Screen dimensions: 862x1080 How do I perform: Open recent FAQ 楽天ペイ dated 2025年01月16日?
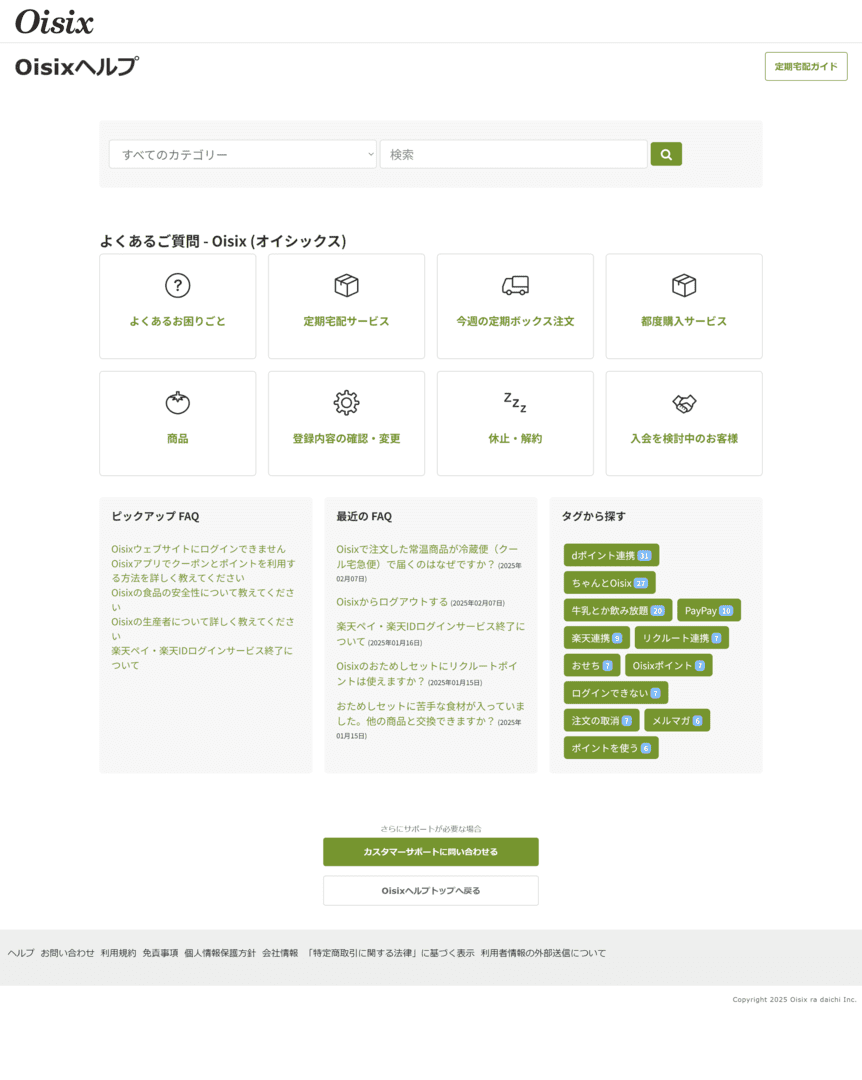pos(430,634)
